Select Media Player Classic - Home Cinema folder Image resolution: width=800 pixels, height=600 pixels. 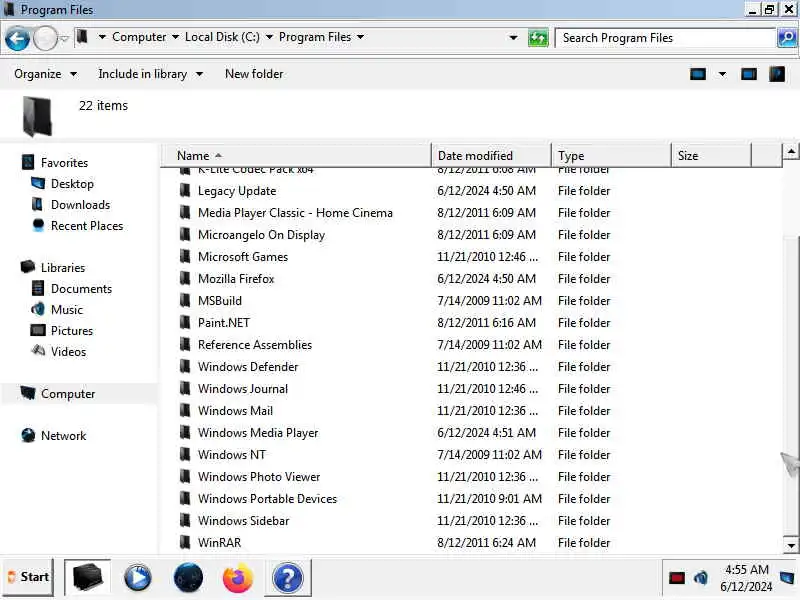click(x=295, y=213)
